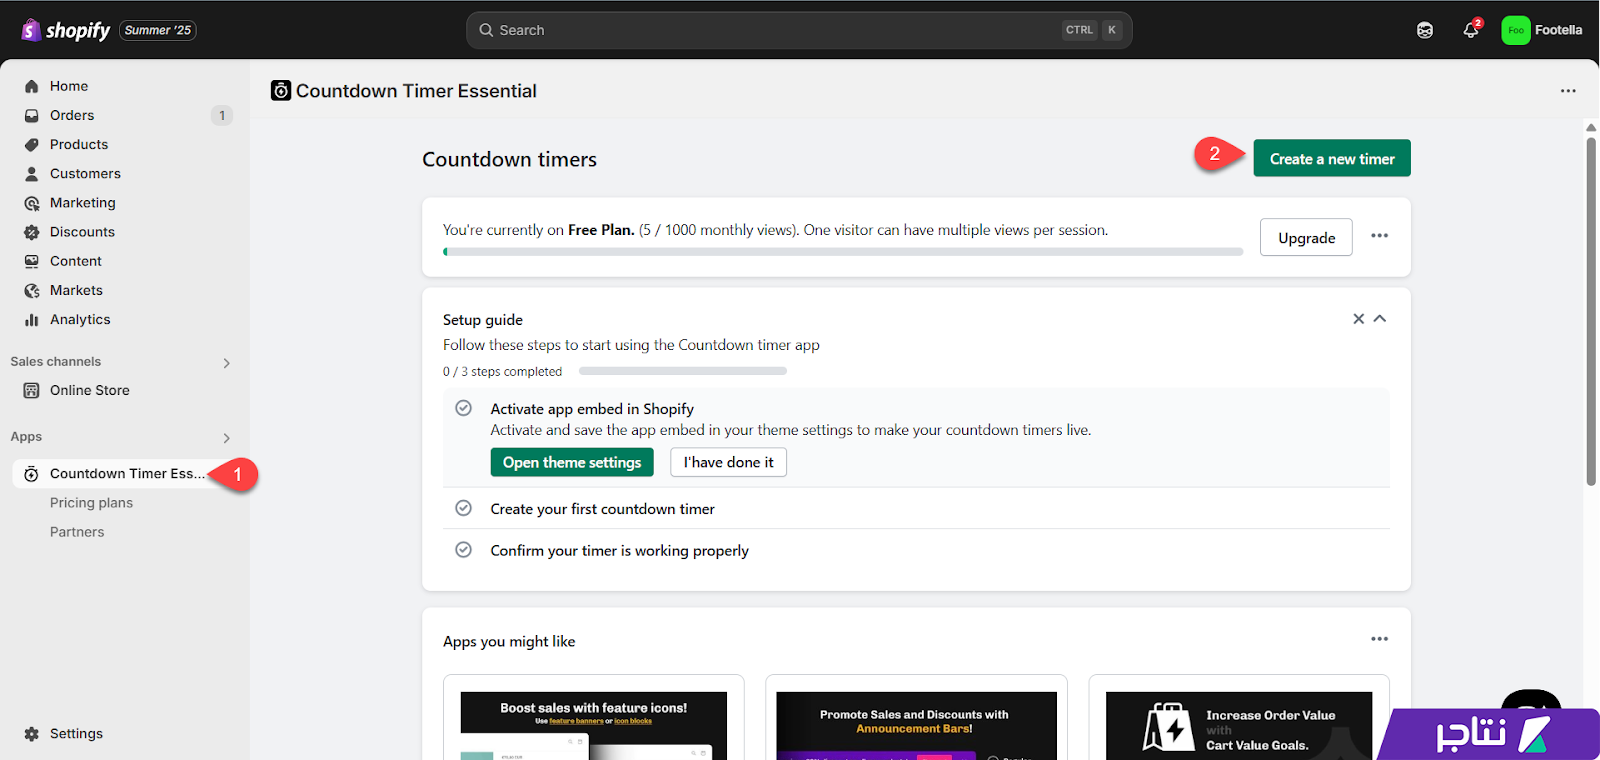Screen dimensions: 1600x760
Task: Open Announcement Bars app card
Action: point(916,718)
